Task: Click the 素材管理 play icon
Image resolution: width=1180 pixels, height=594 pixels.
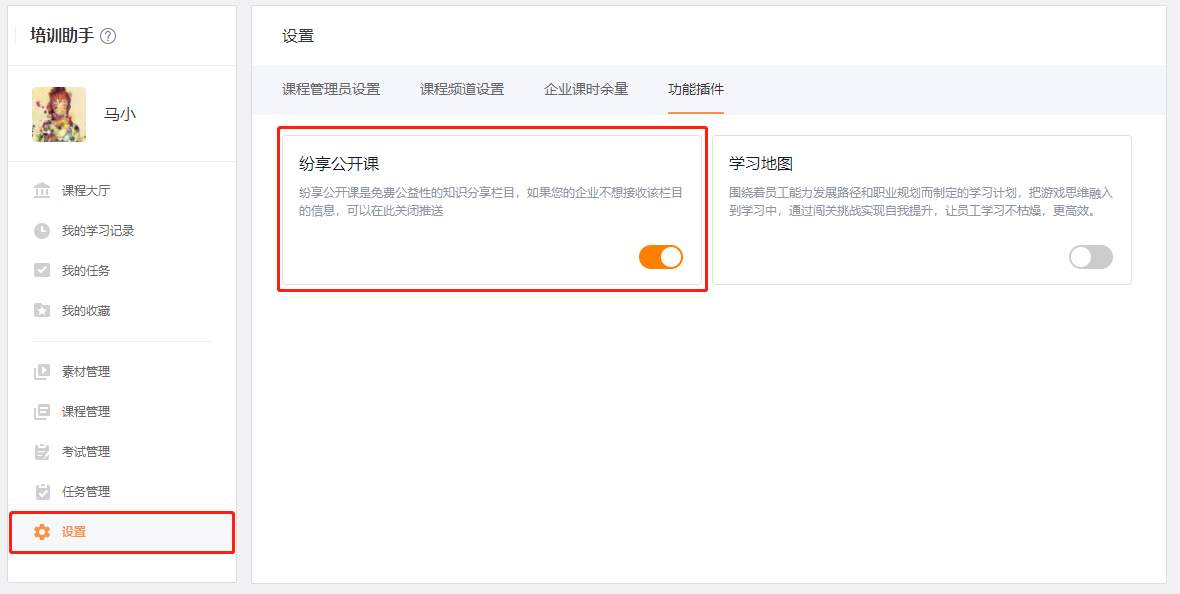Action: tap(42, 372)
